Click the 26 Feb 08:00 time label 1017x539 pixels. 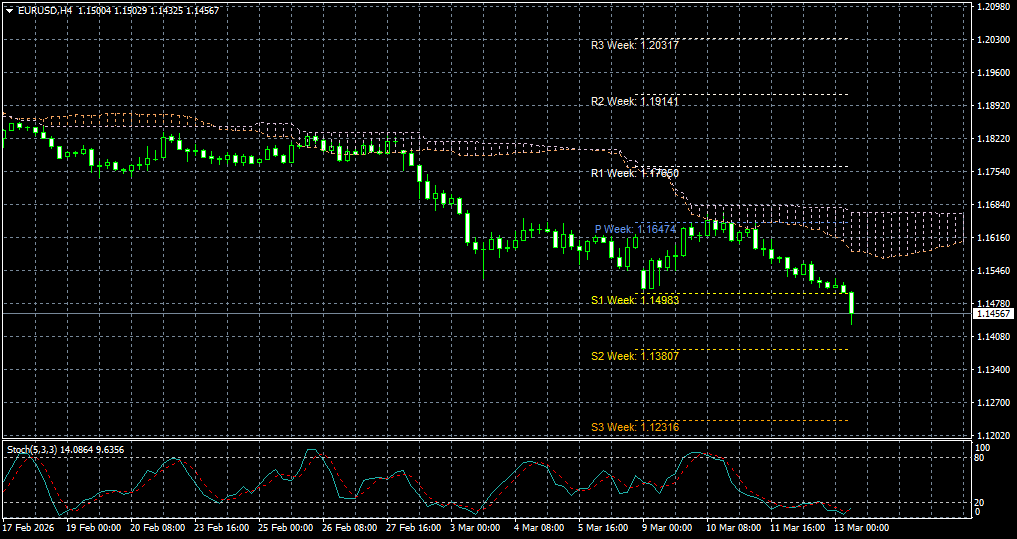pos(351,528)
